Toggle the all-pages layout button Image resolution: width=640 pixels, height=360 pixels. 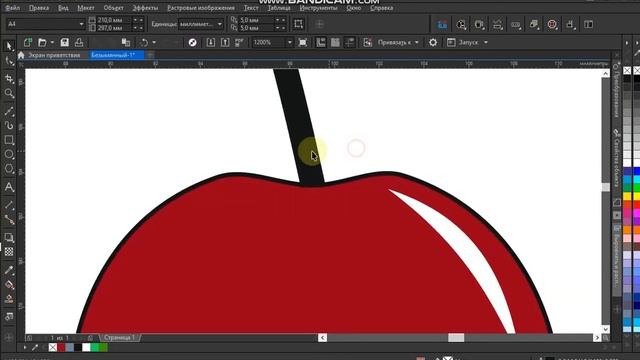tap(298, 24)
